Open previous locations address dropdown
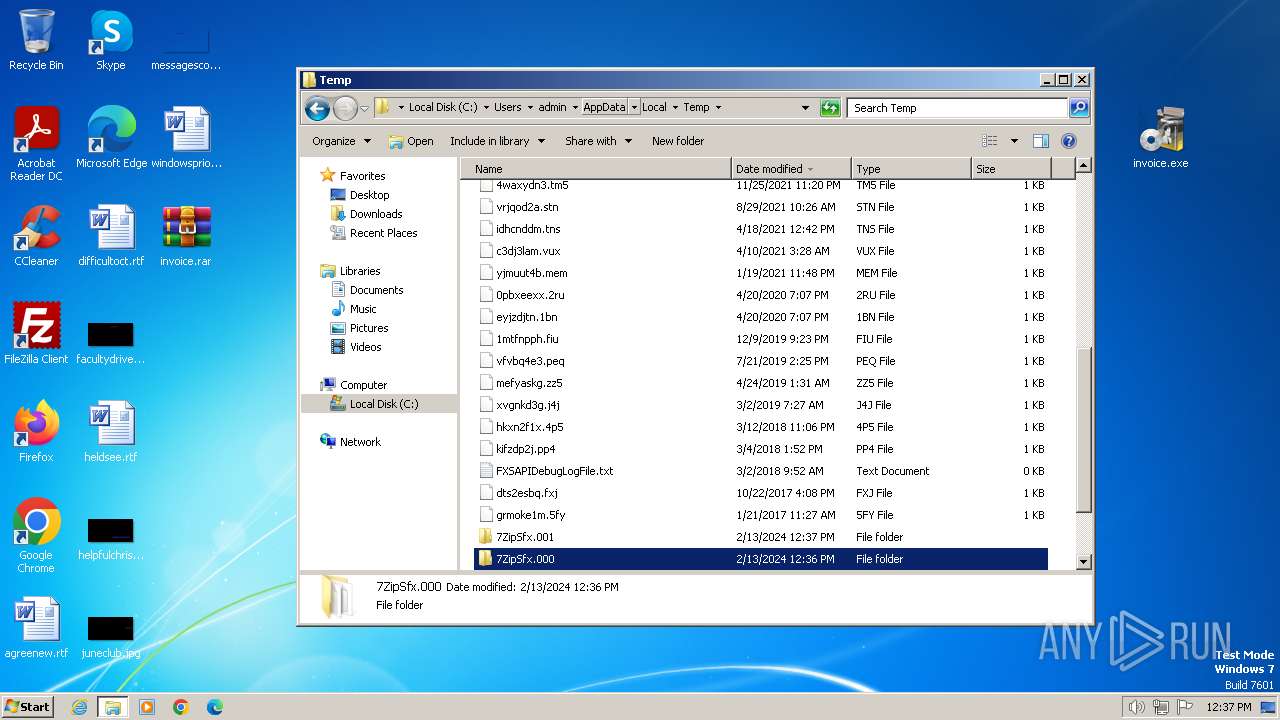 click(805, 108)
